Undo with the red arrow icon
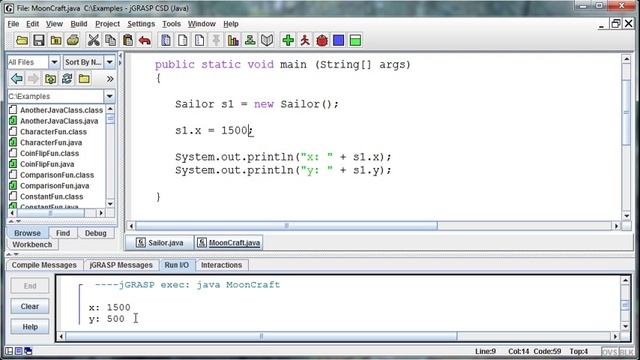Image resolution: width=640 pixels, height=360 pixels. click(144, 40)
